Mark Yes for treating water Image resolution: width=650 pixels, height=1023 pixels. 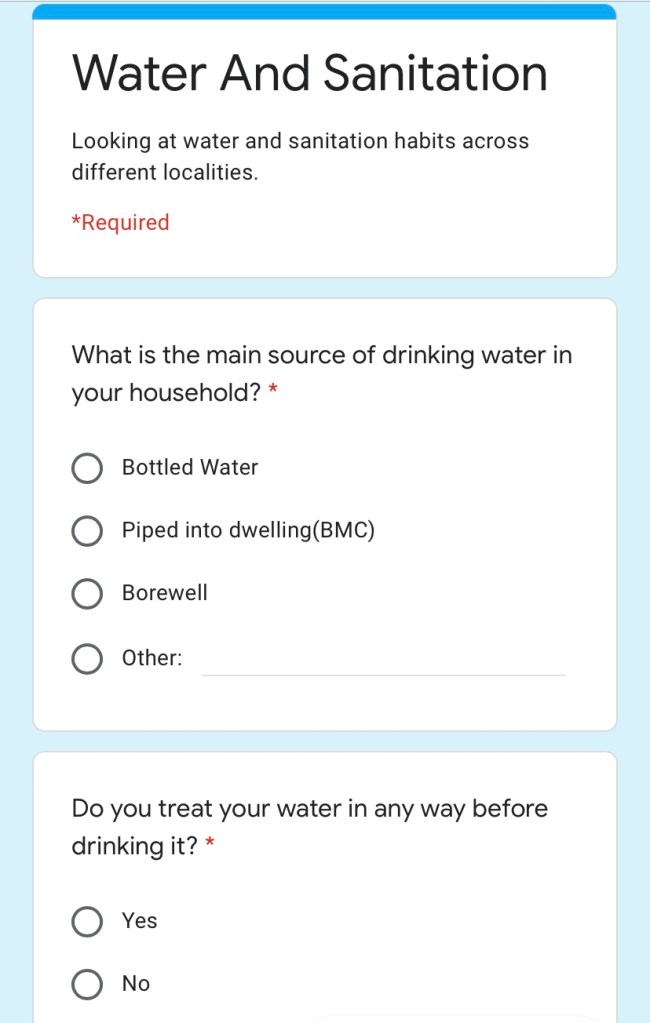[x=87, y=921]
